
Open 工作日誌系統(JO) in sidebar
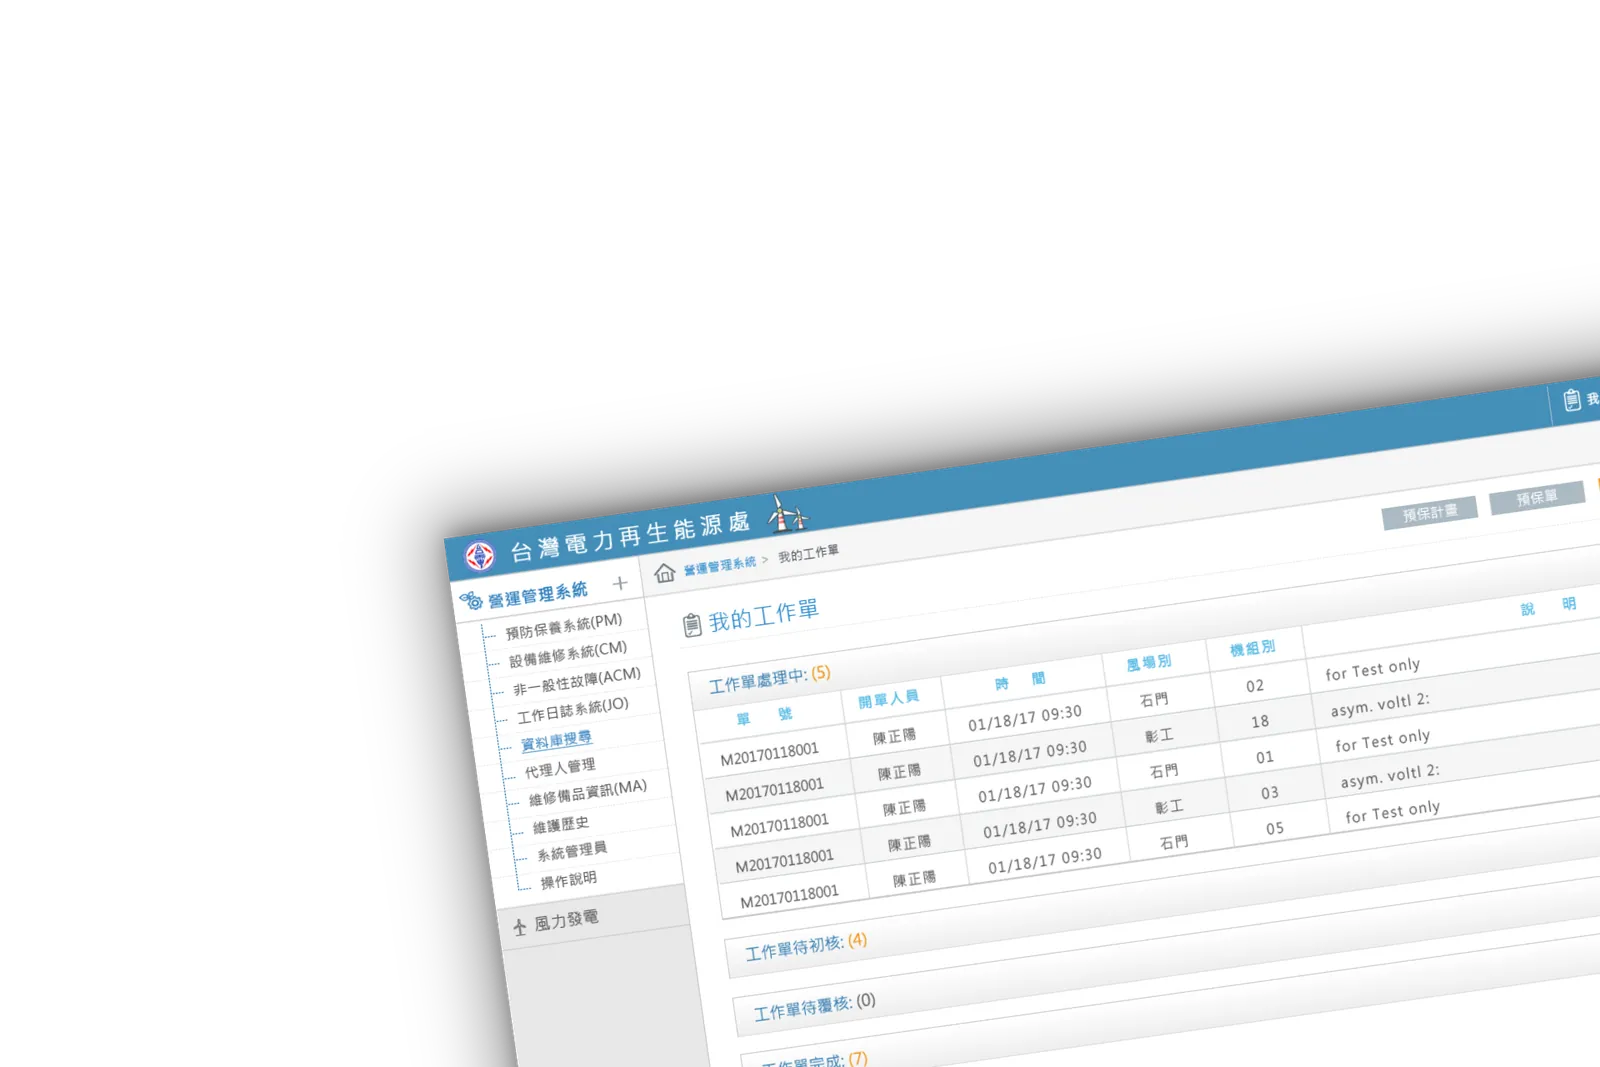[x=572, y=710]
